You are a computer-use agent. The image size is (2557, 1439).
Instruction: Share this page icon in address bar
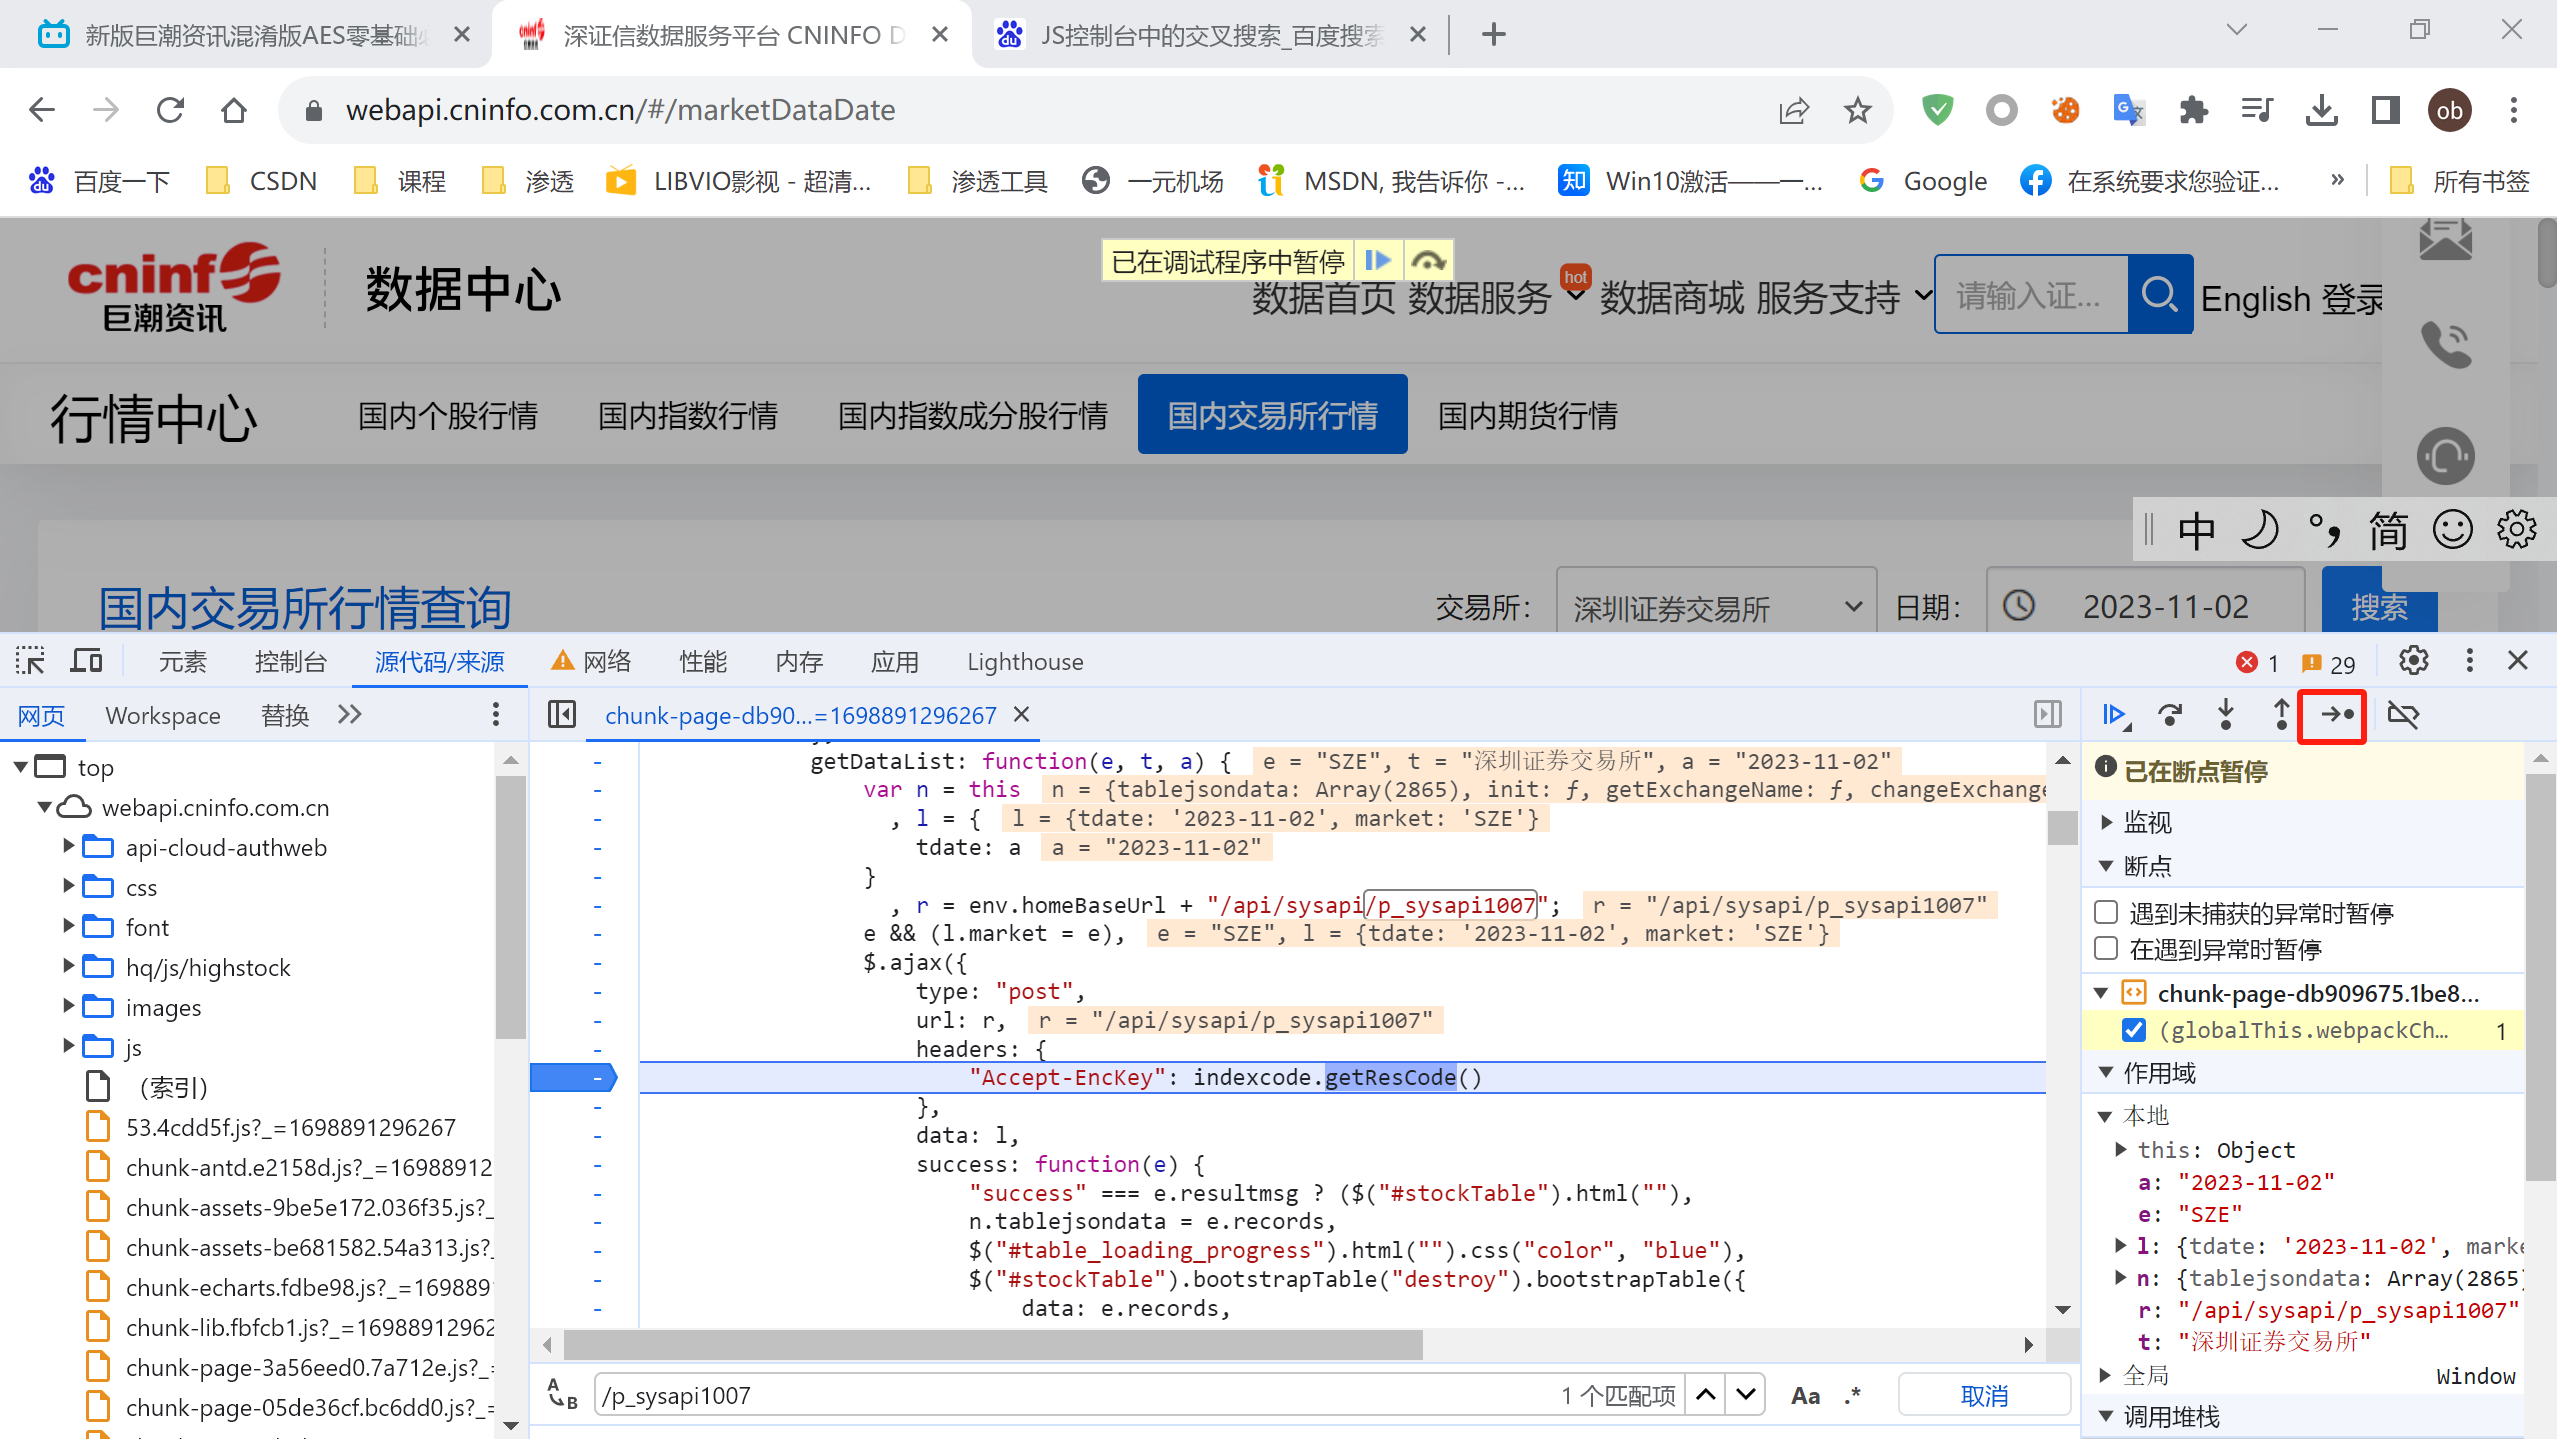(1794, 110)
